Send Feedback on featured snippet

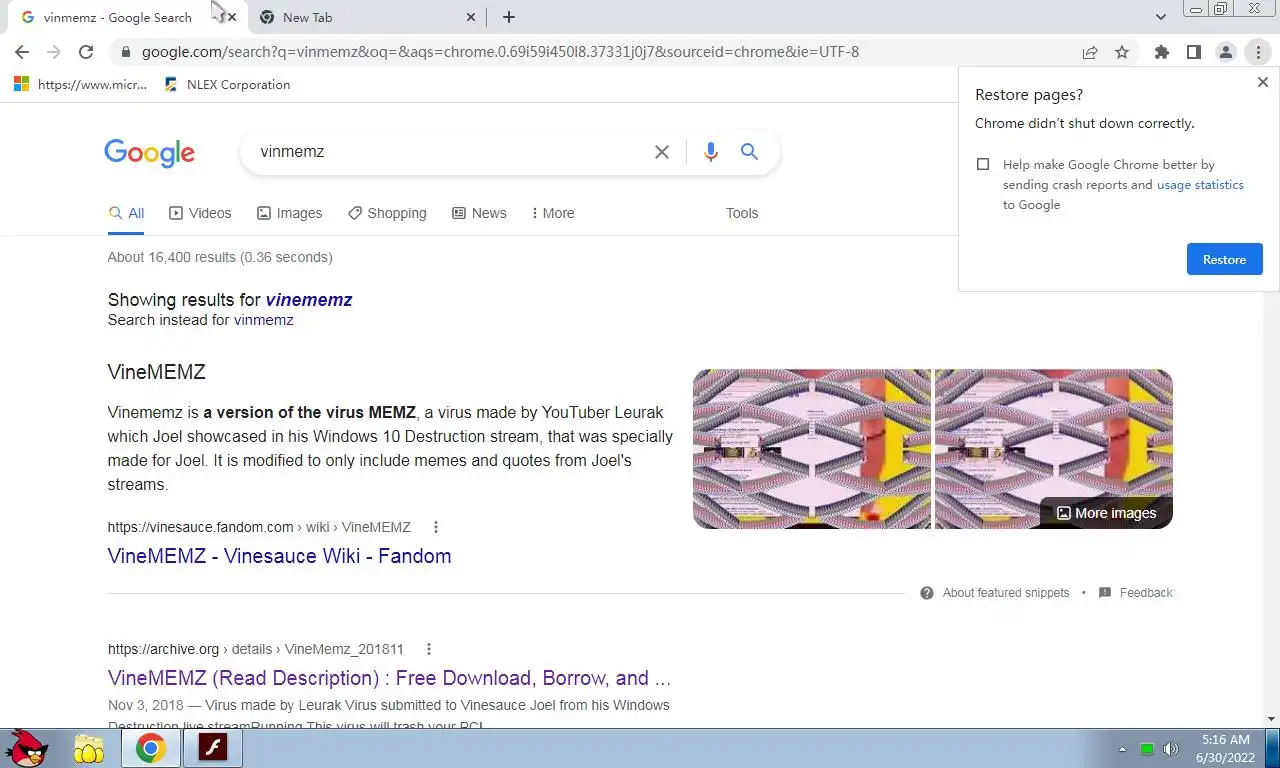coord(1135,593)
